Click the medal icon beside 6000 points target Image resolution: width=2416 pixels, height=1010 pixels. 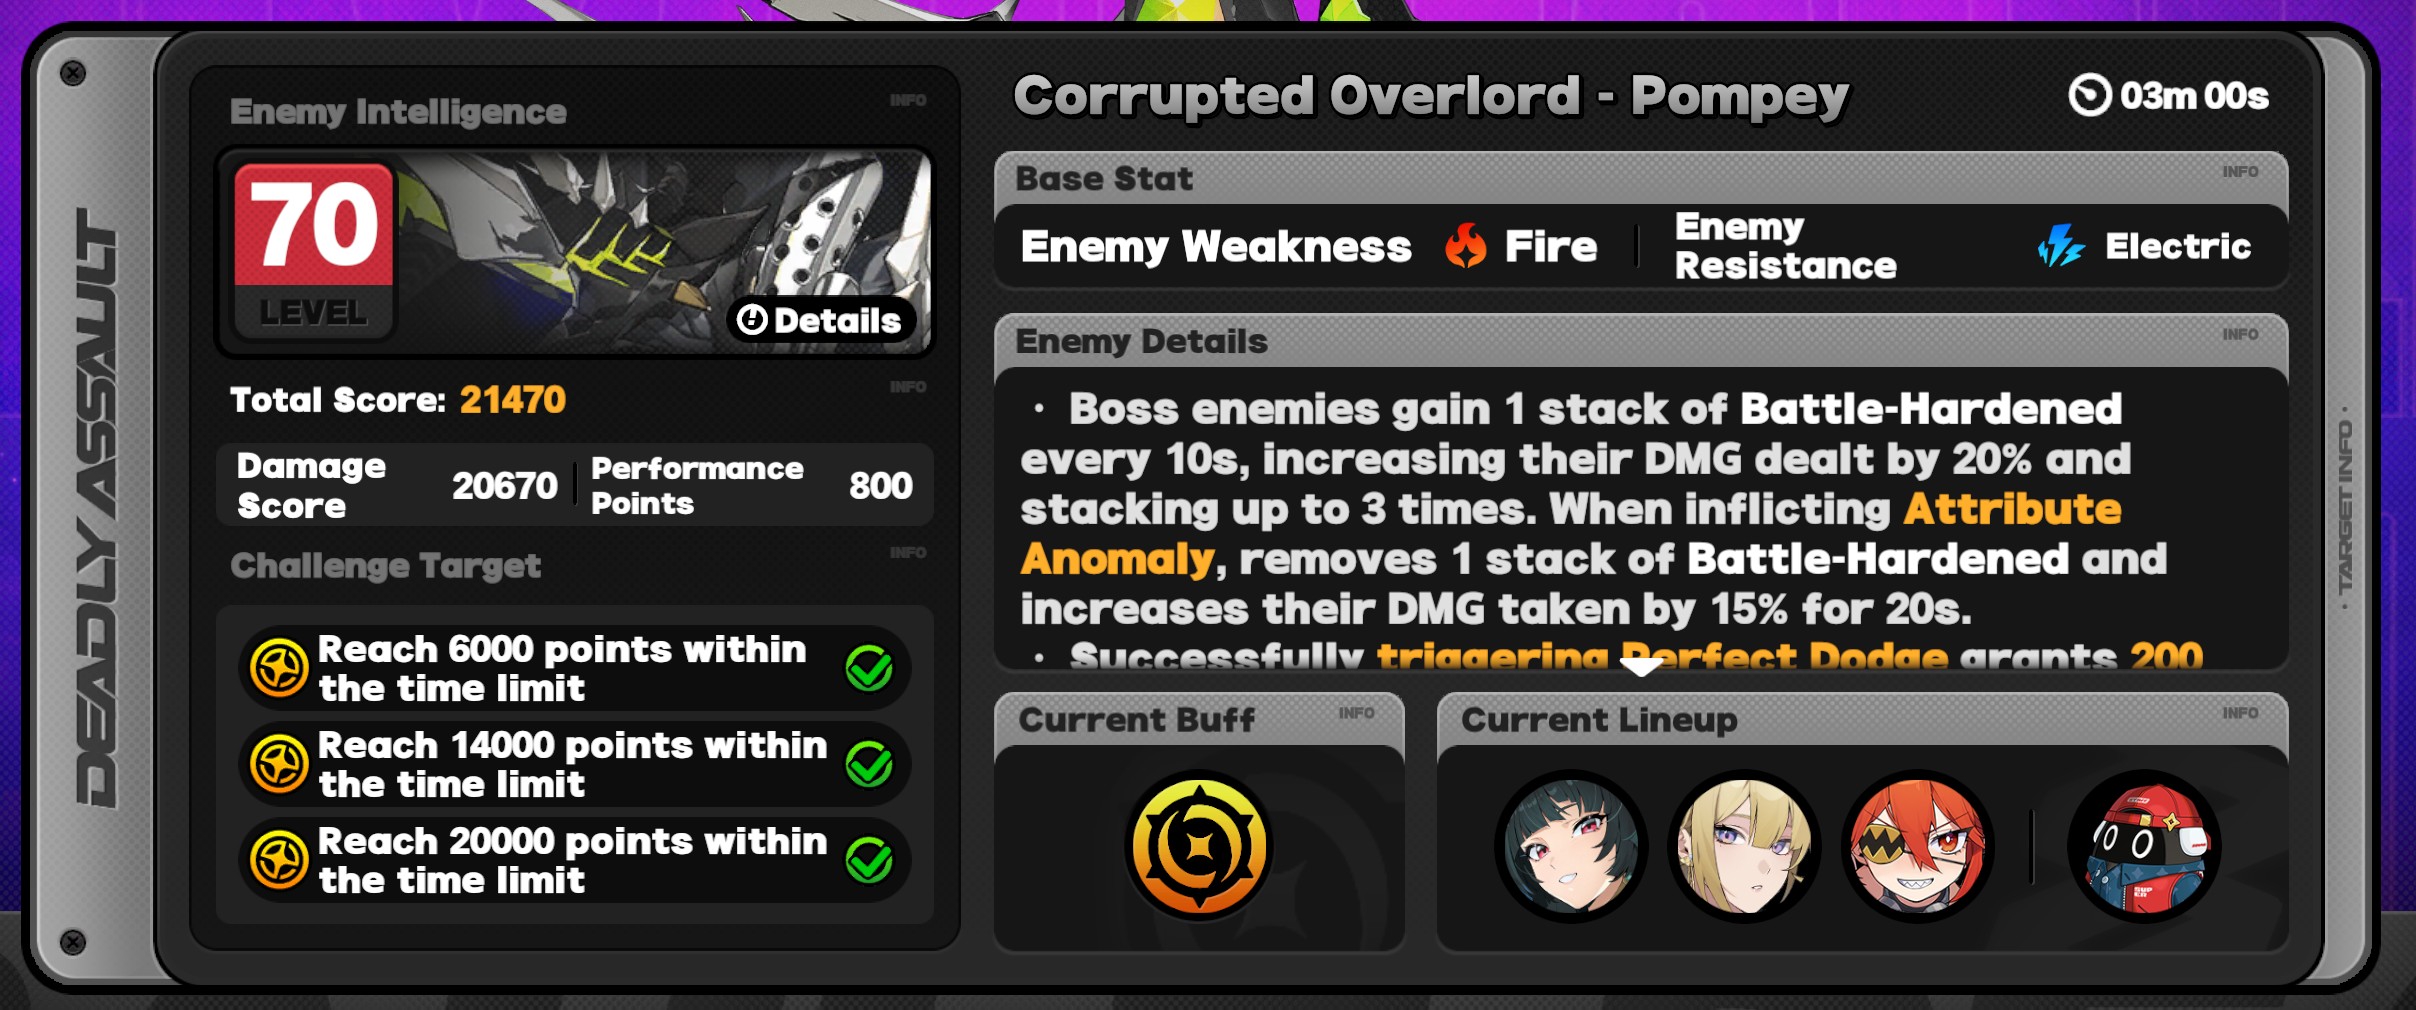279,668
